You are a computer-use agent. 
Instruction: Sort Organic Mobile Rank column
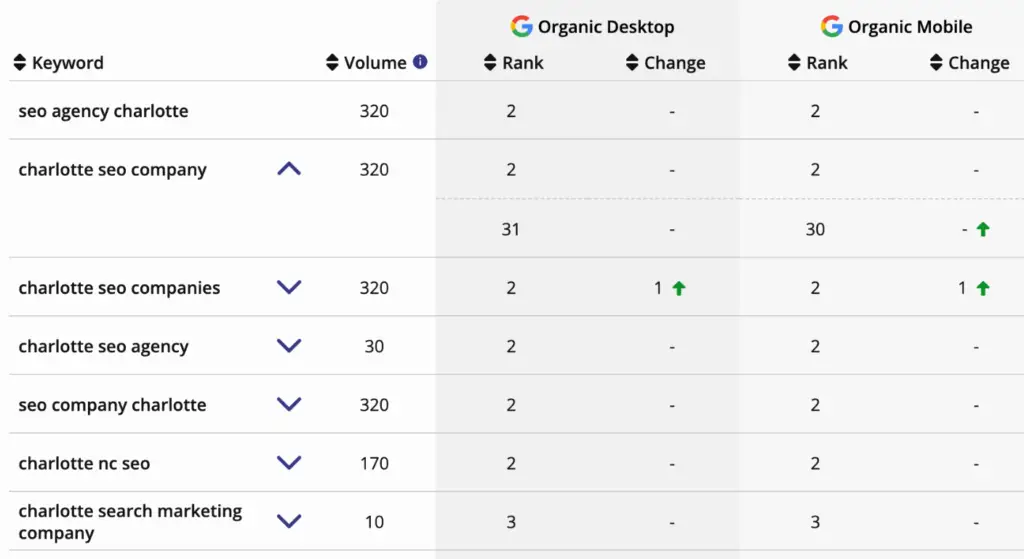(x=794, y=63)
